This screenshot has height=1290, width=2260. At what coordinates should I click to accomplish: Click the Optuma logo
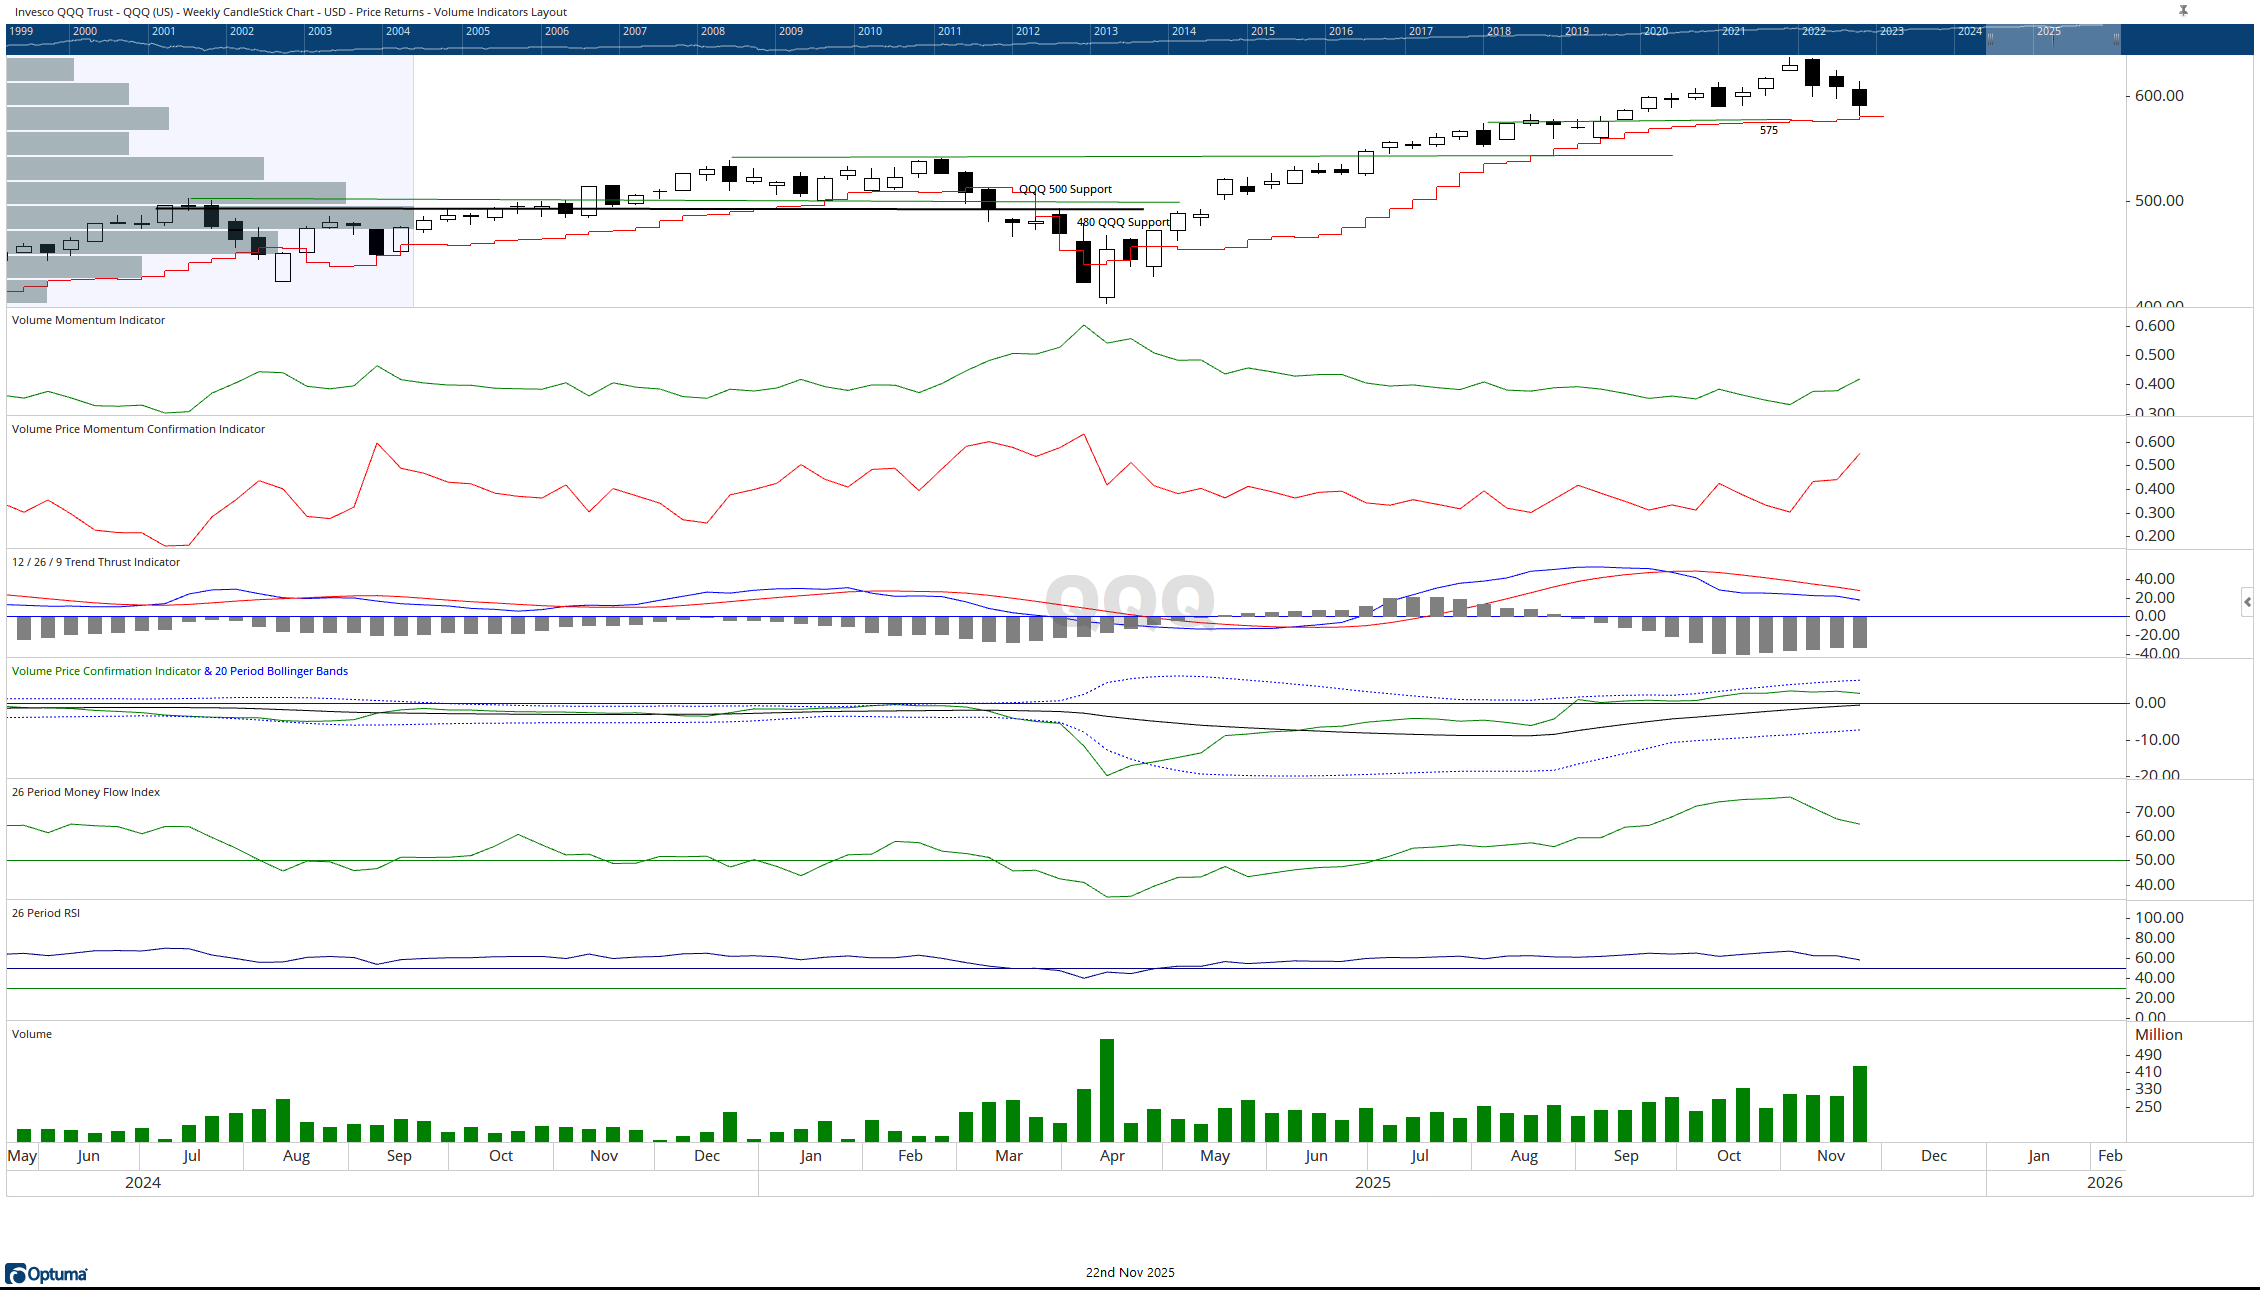(x=46, y=1273)
